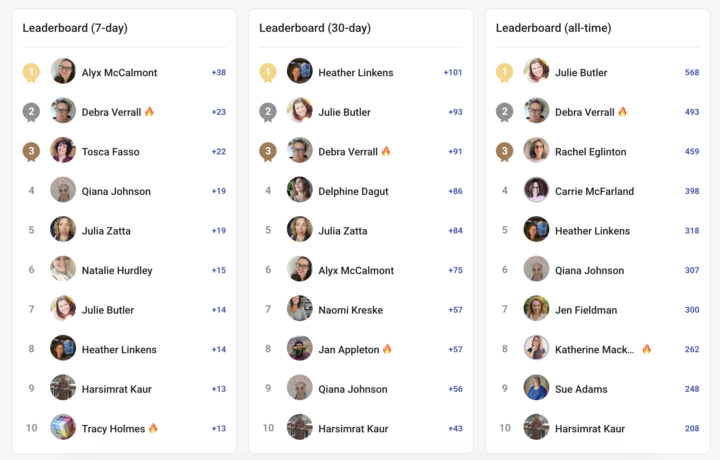720x460 pixels.
Task: Click Natalie Hurdley's name link
Action: click(x=117, y=271)
